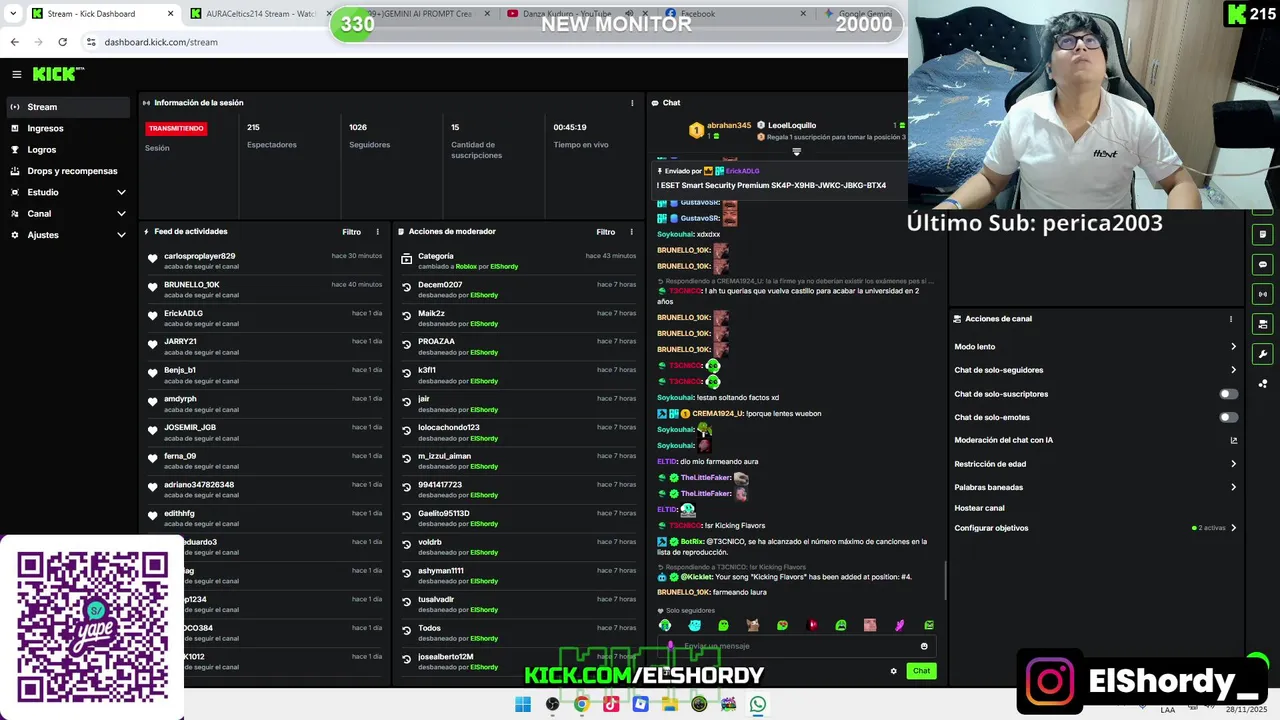Open Windows Start menu

tap(523, 704)
